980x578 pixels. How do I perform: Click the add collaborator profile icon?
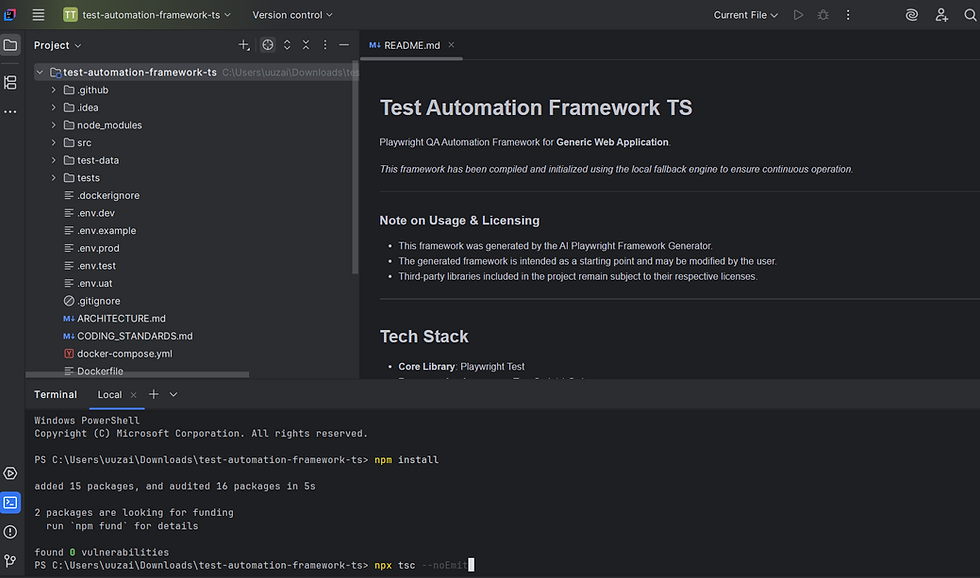coord(941,14)
